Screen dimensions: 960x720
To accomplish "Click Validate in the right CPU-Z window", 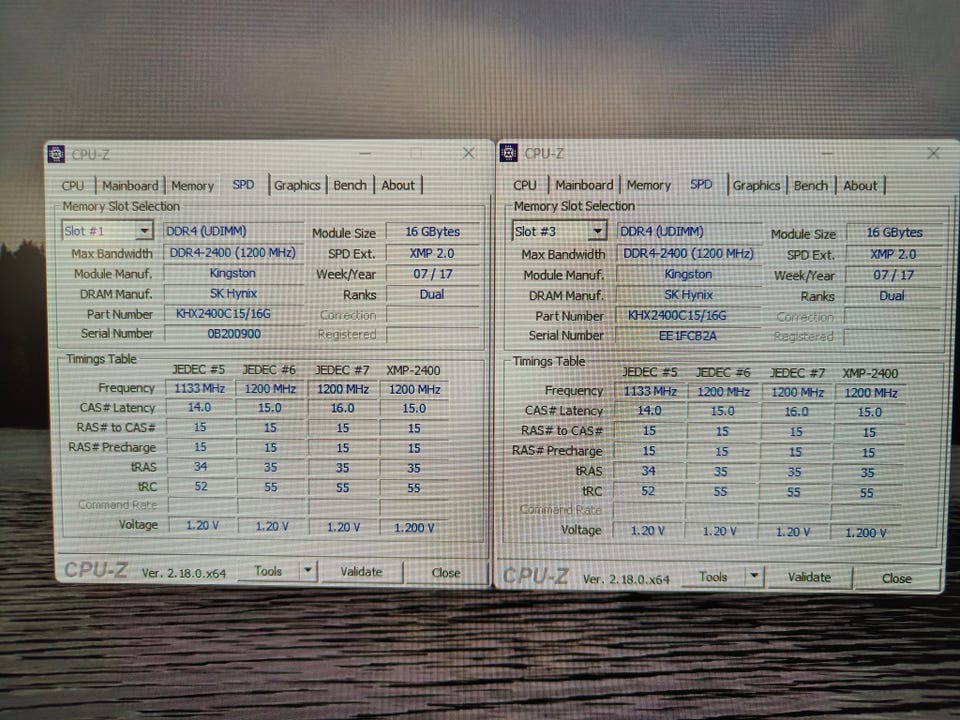I will (x=809, y=577).
